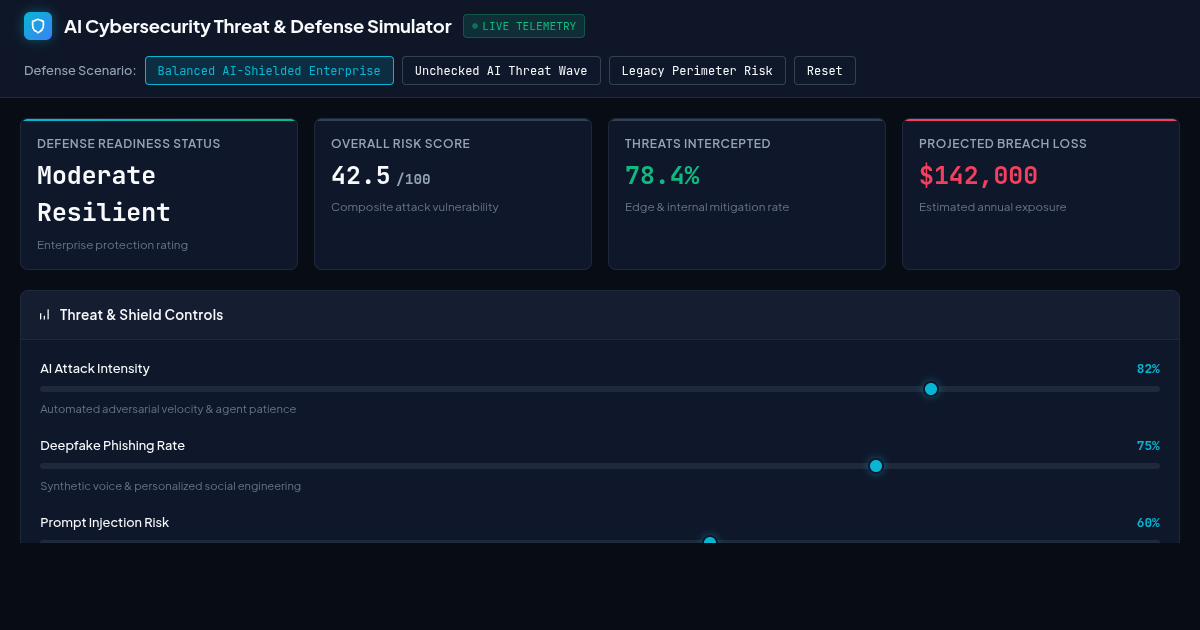Viewport: 1200px width, 630px height.
Task: Click the Reset button
Action: (825, 71)
